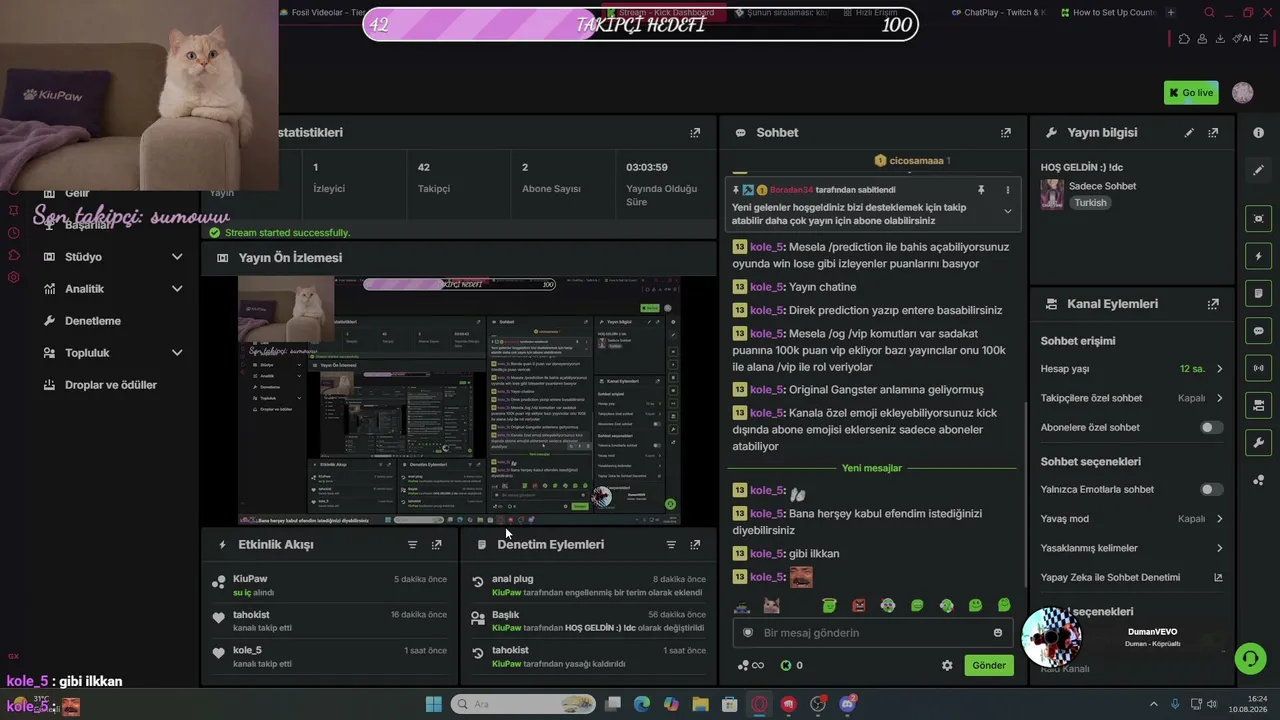Click the Turkish language tag
Screen dimensions: 1280x720
point(1090,203)
